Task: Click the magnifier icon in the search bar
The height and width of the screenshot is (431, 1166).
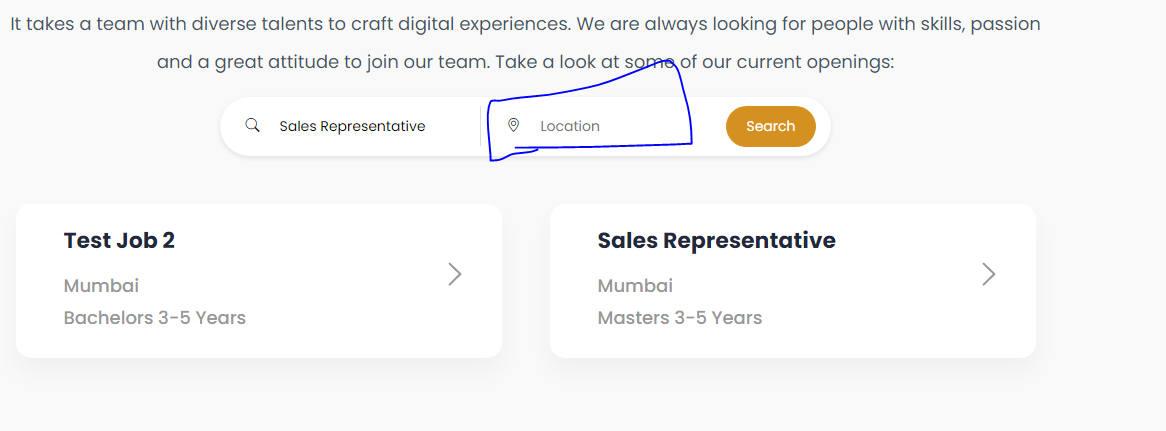Action: tap(253, 126)
